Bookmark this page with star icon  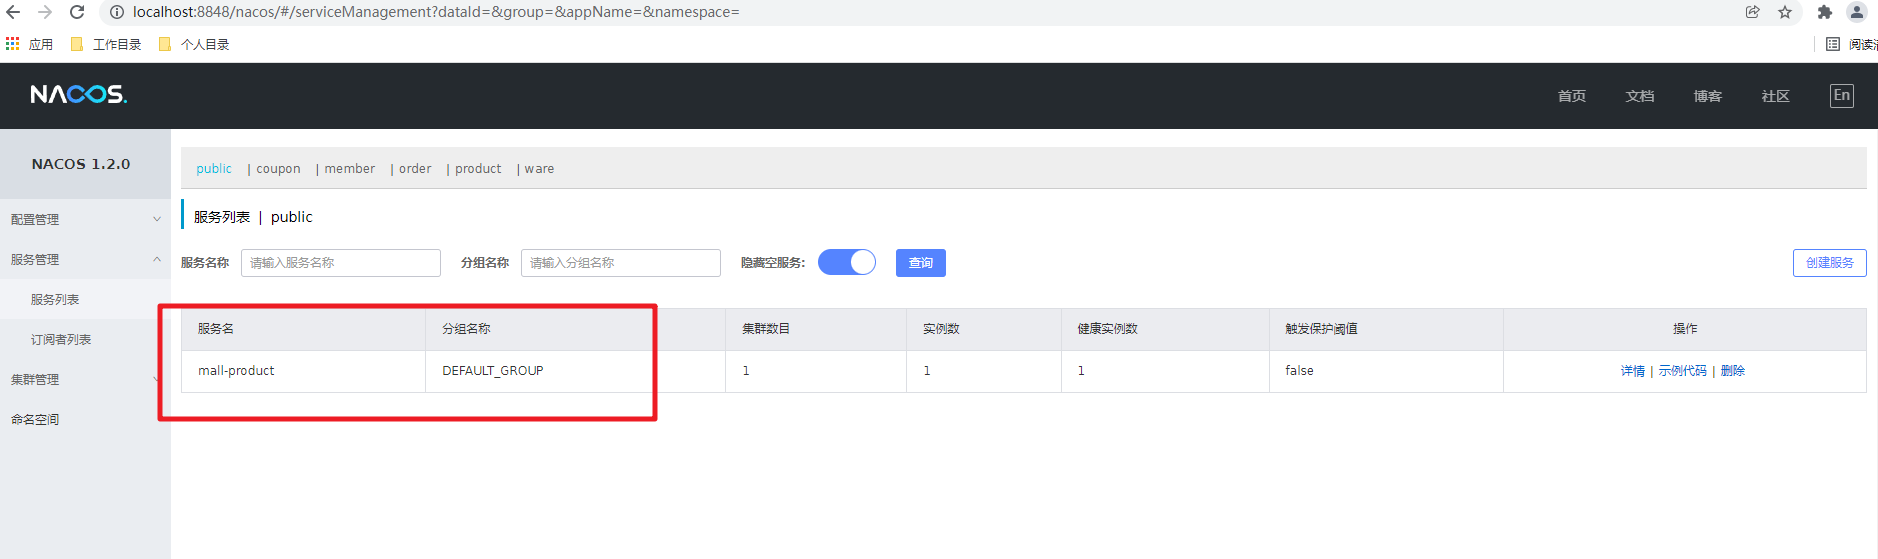1785,12
